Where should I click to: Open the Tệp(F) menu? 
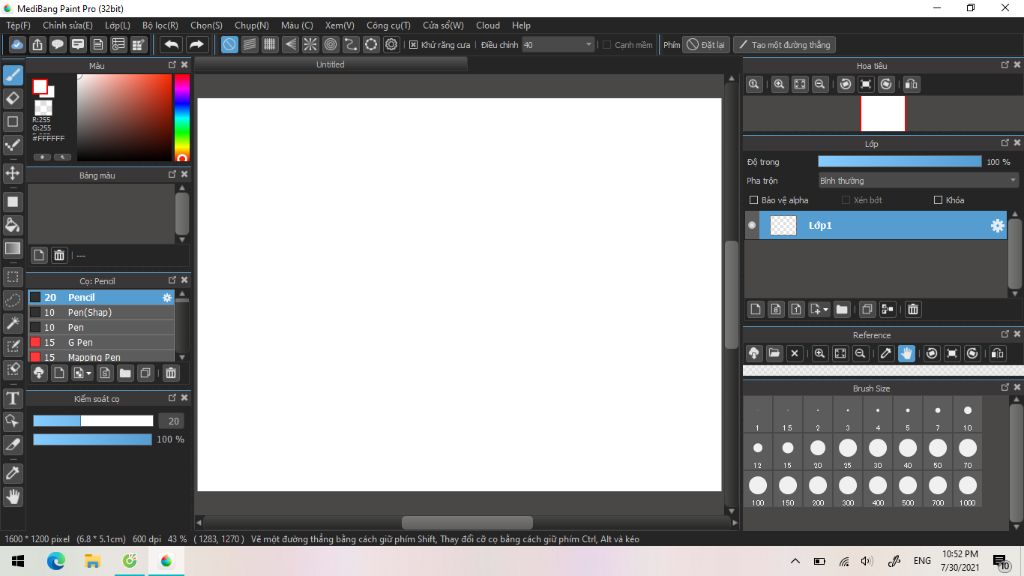(18, 25)
